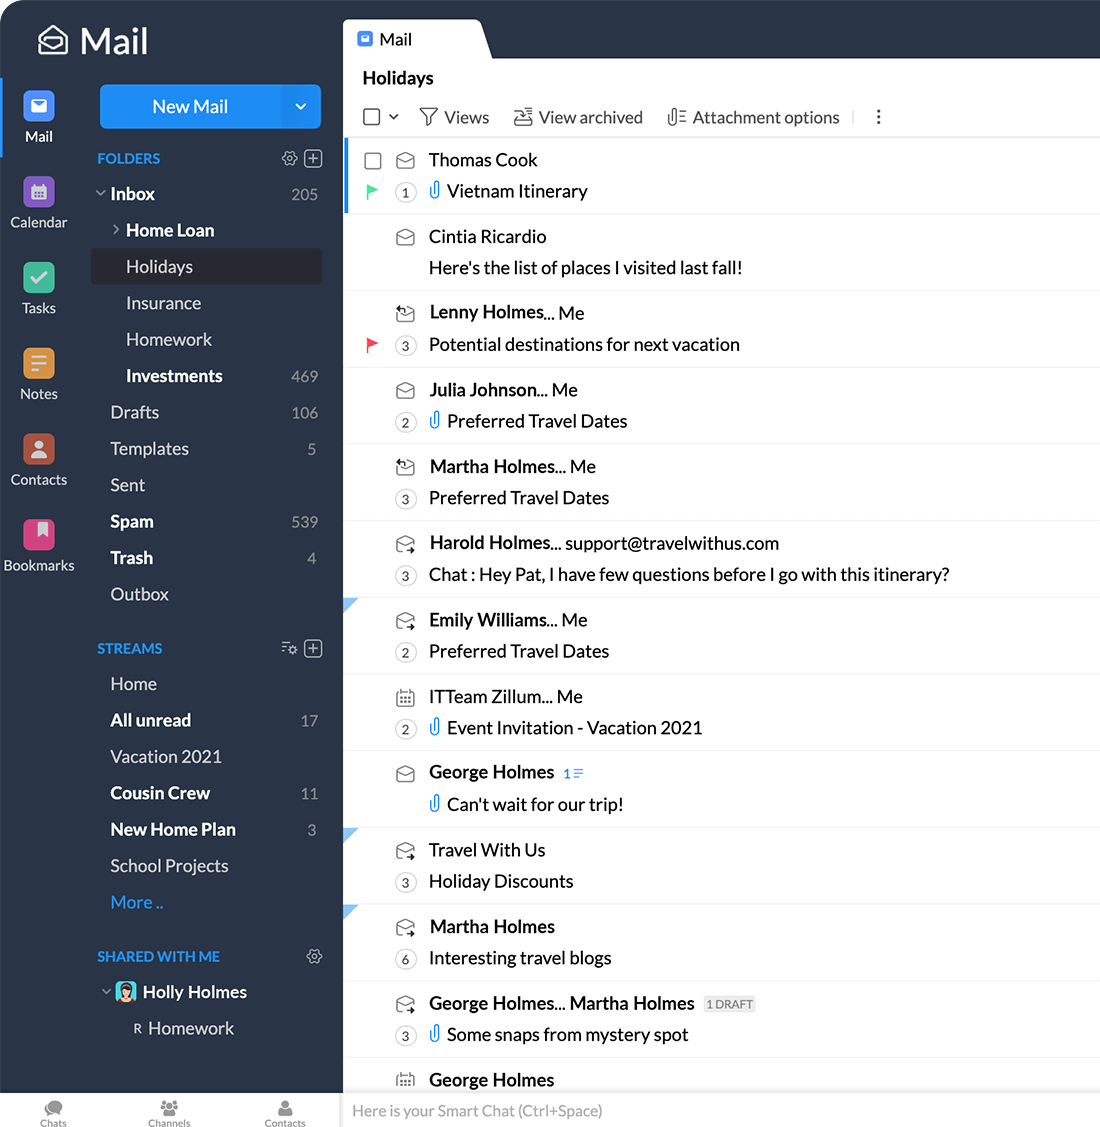Expand the Home Loan folder
The image size is (1100, 1127).
[116, 230]
